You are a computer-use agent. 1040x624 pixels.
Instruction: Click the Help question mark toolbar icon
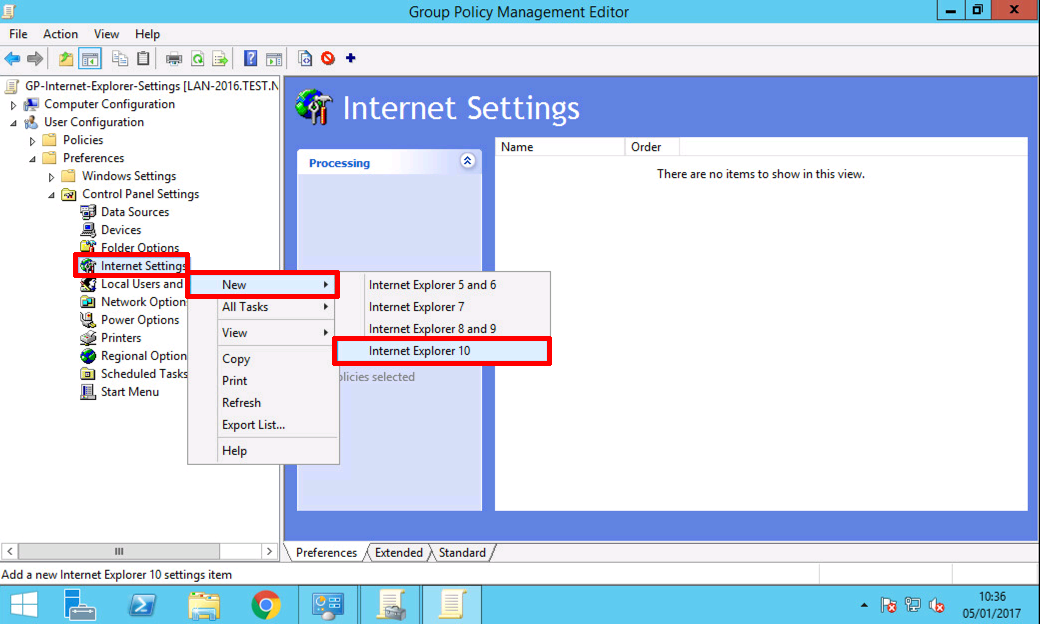(250, 58)
